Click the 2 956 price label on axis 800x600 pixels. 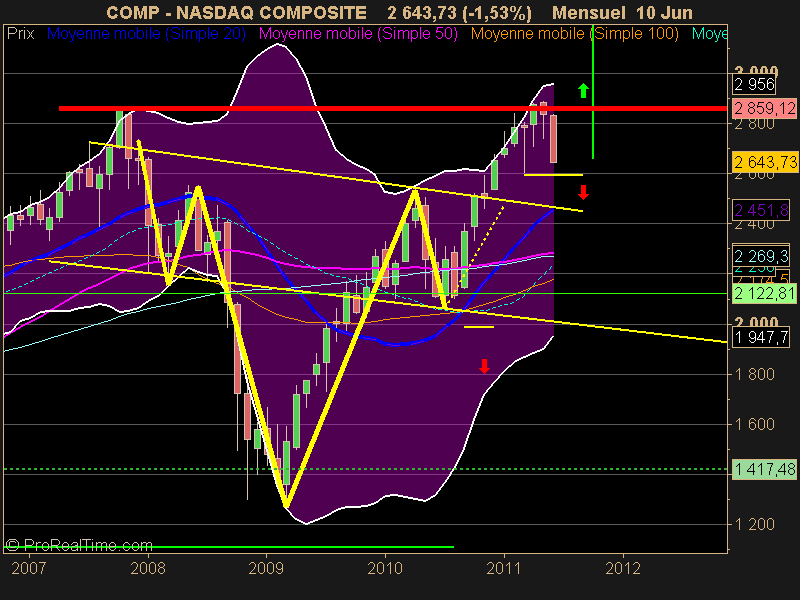pyautogui.click(x=754, y=84)
